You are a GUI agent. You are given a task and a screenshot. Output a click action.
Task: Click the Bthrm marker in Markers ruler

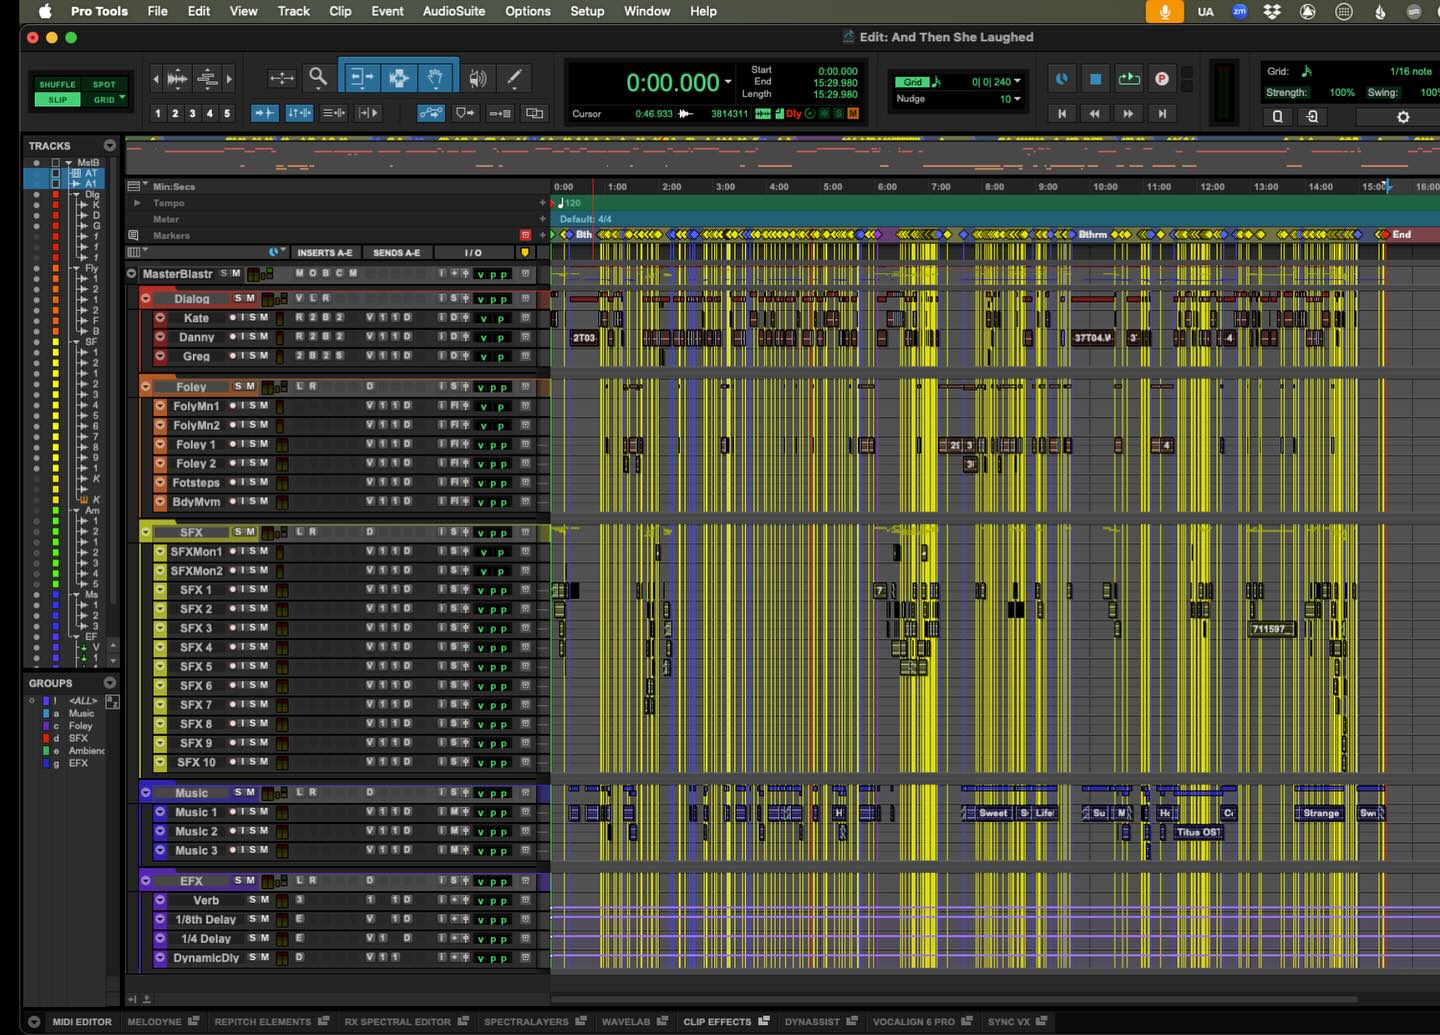(1092, 235)
